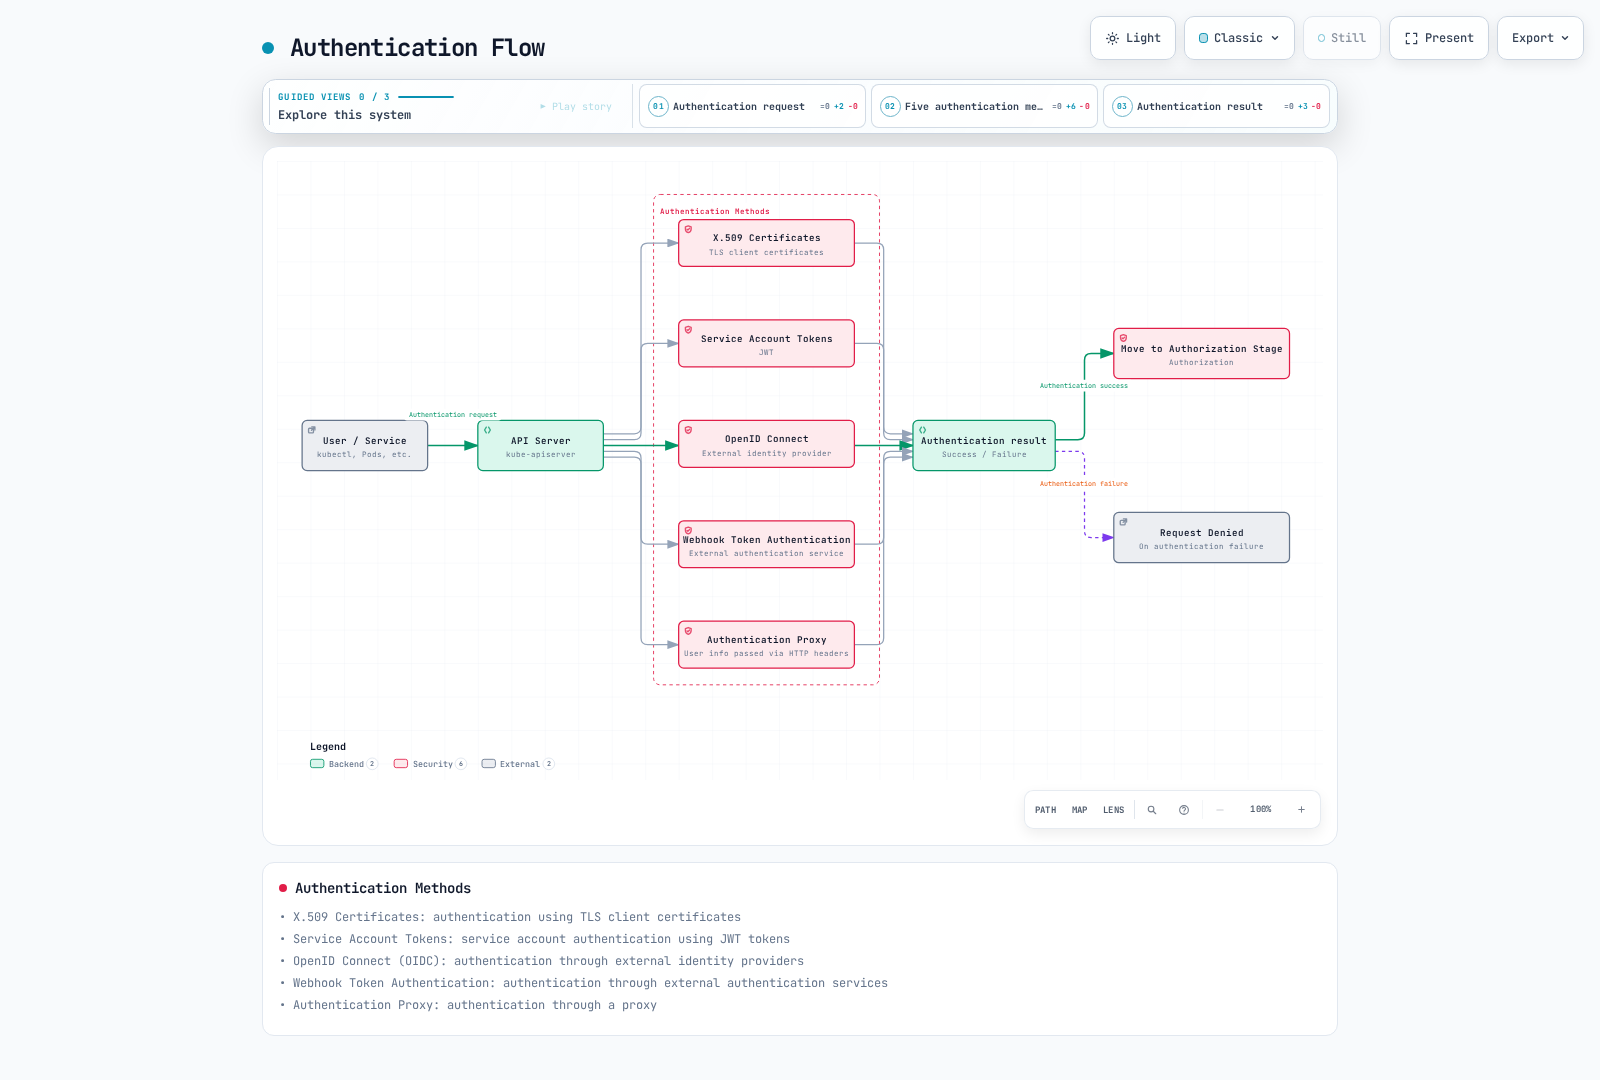The height and width of the screenshot is (1080, 1600).
Task: Click shield icon on Authentication Proxy node
Action: pos(688,631)
